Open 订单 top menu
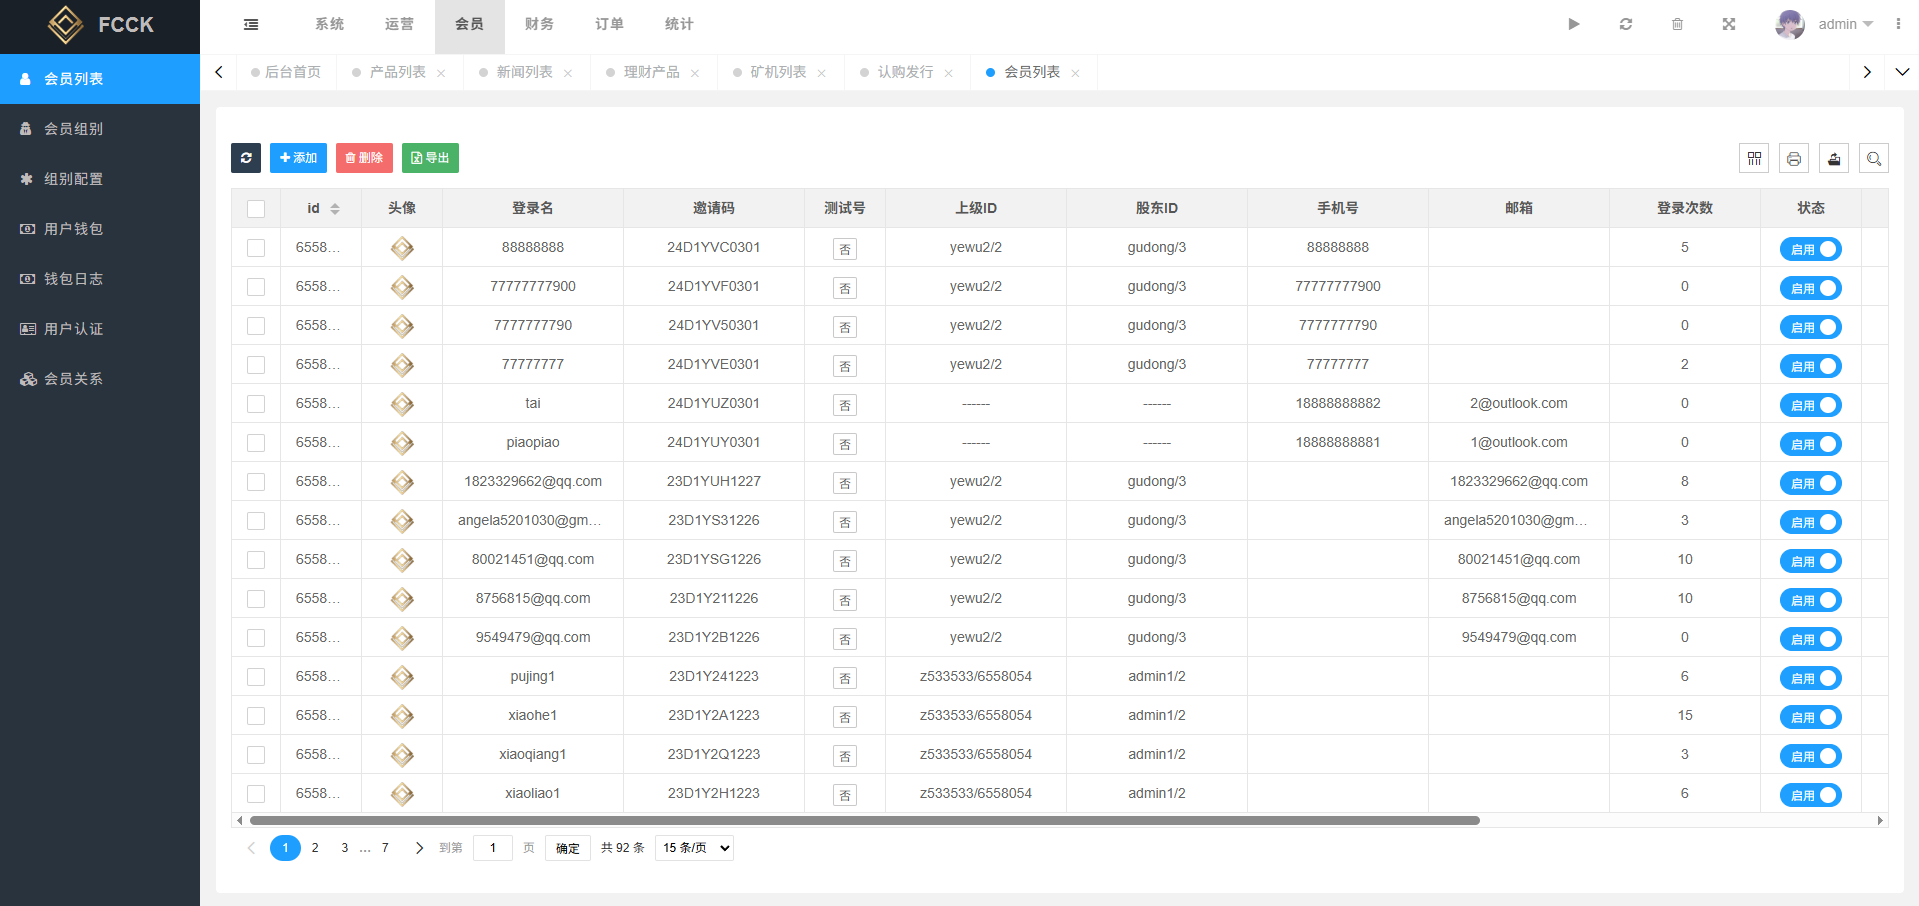Screen dimensions: 1919x906 610,24
